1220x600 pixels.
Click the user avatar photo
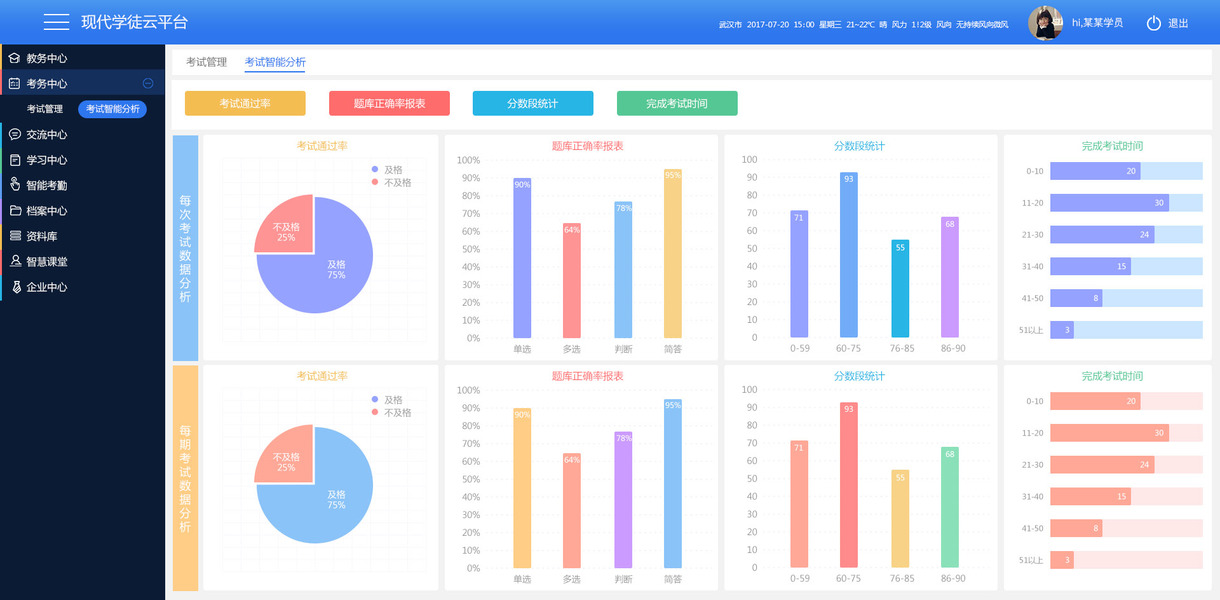coord(1045,23)
